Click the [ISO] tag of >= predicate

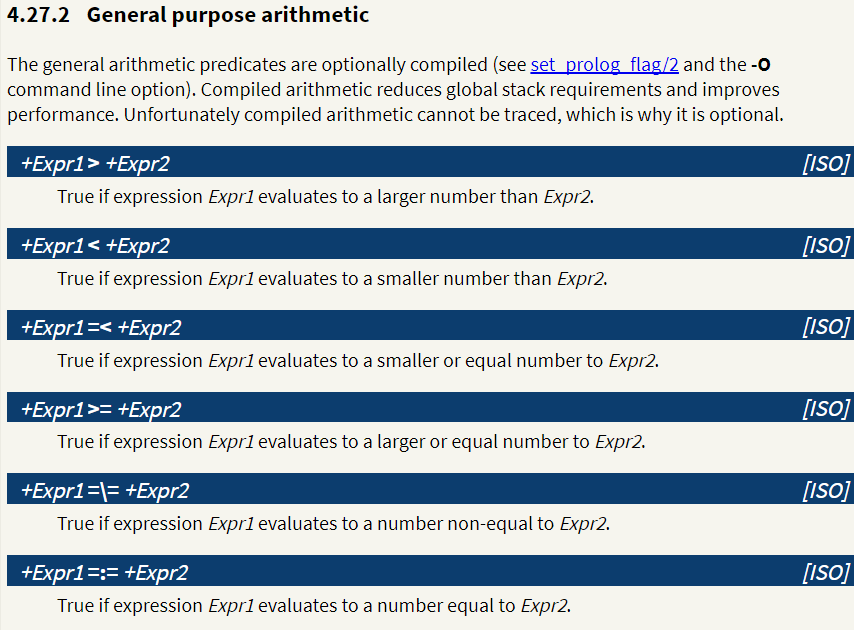[826, 408]
